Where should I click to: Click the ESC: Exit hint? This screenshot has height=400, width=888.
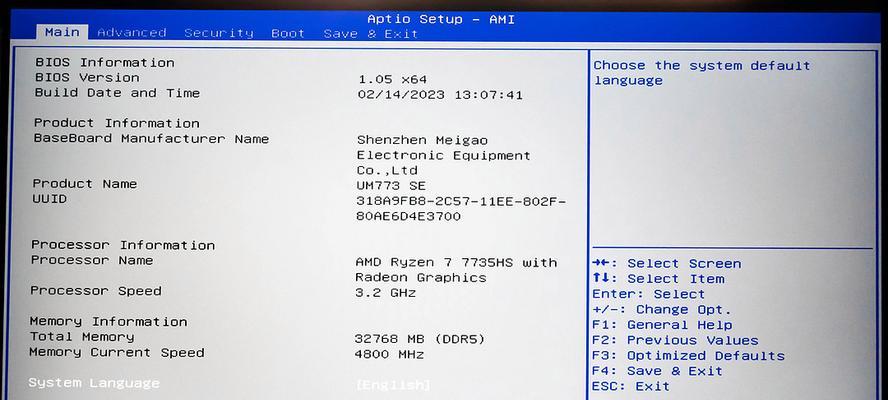(631, 386)
